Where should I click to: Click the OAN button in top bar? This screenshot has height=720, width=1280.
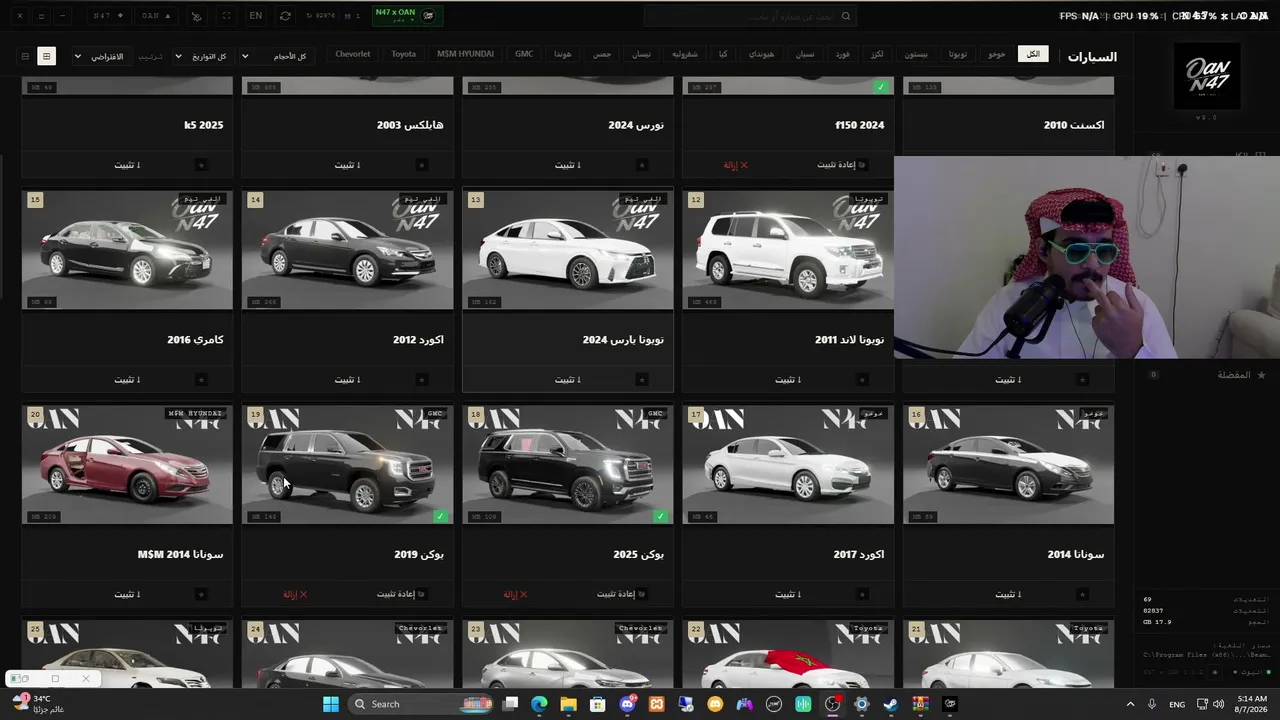(x=156, y=16)
